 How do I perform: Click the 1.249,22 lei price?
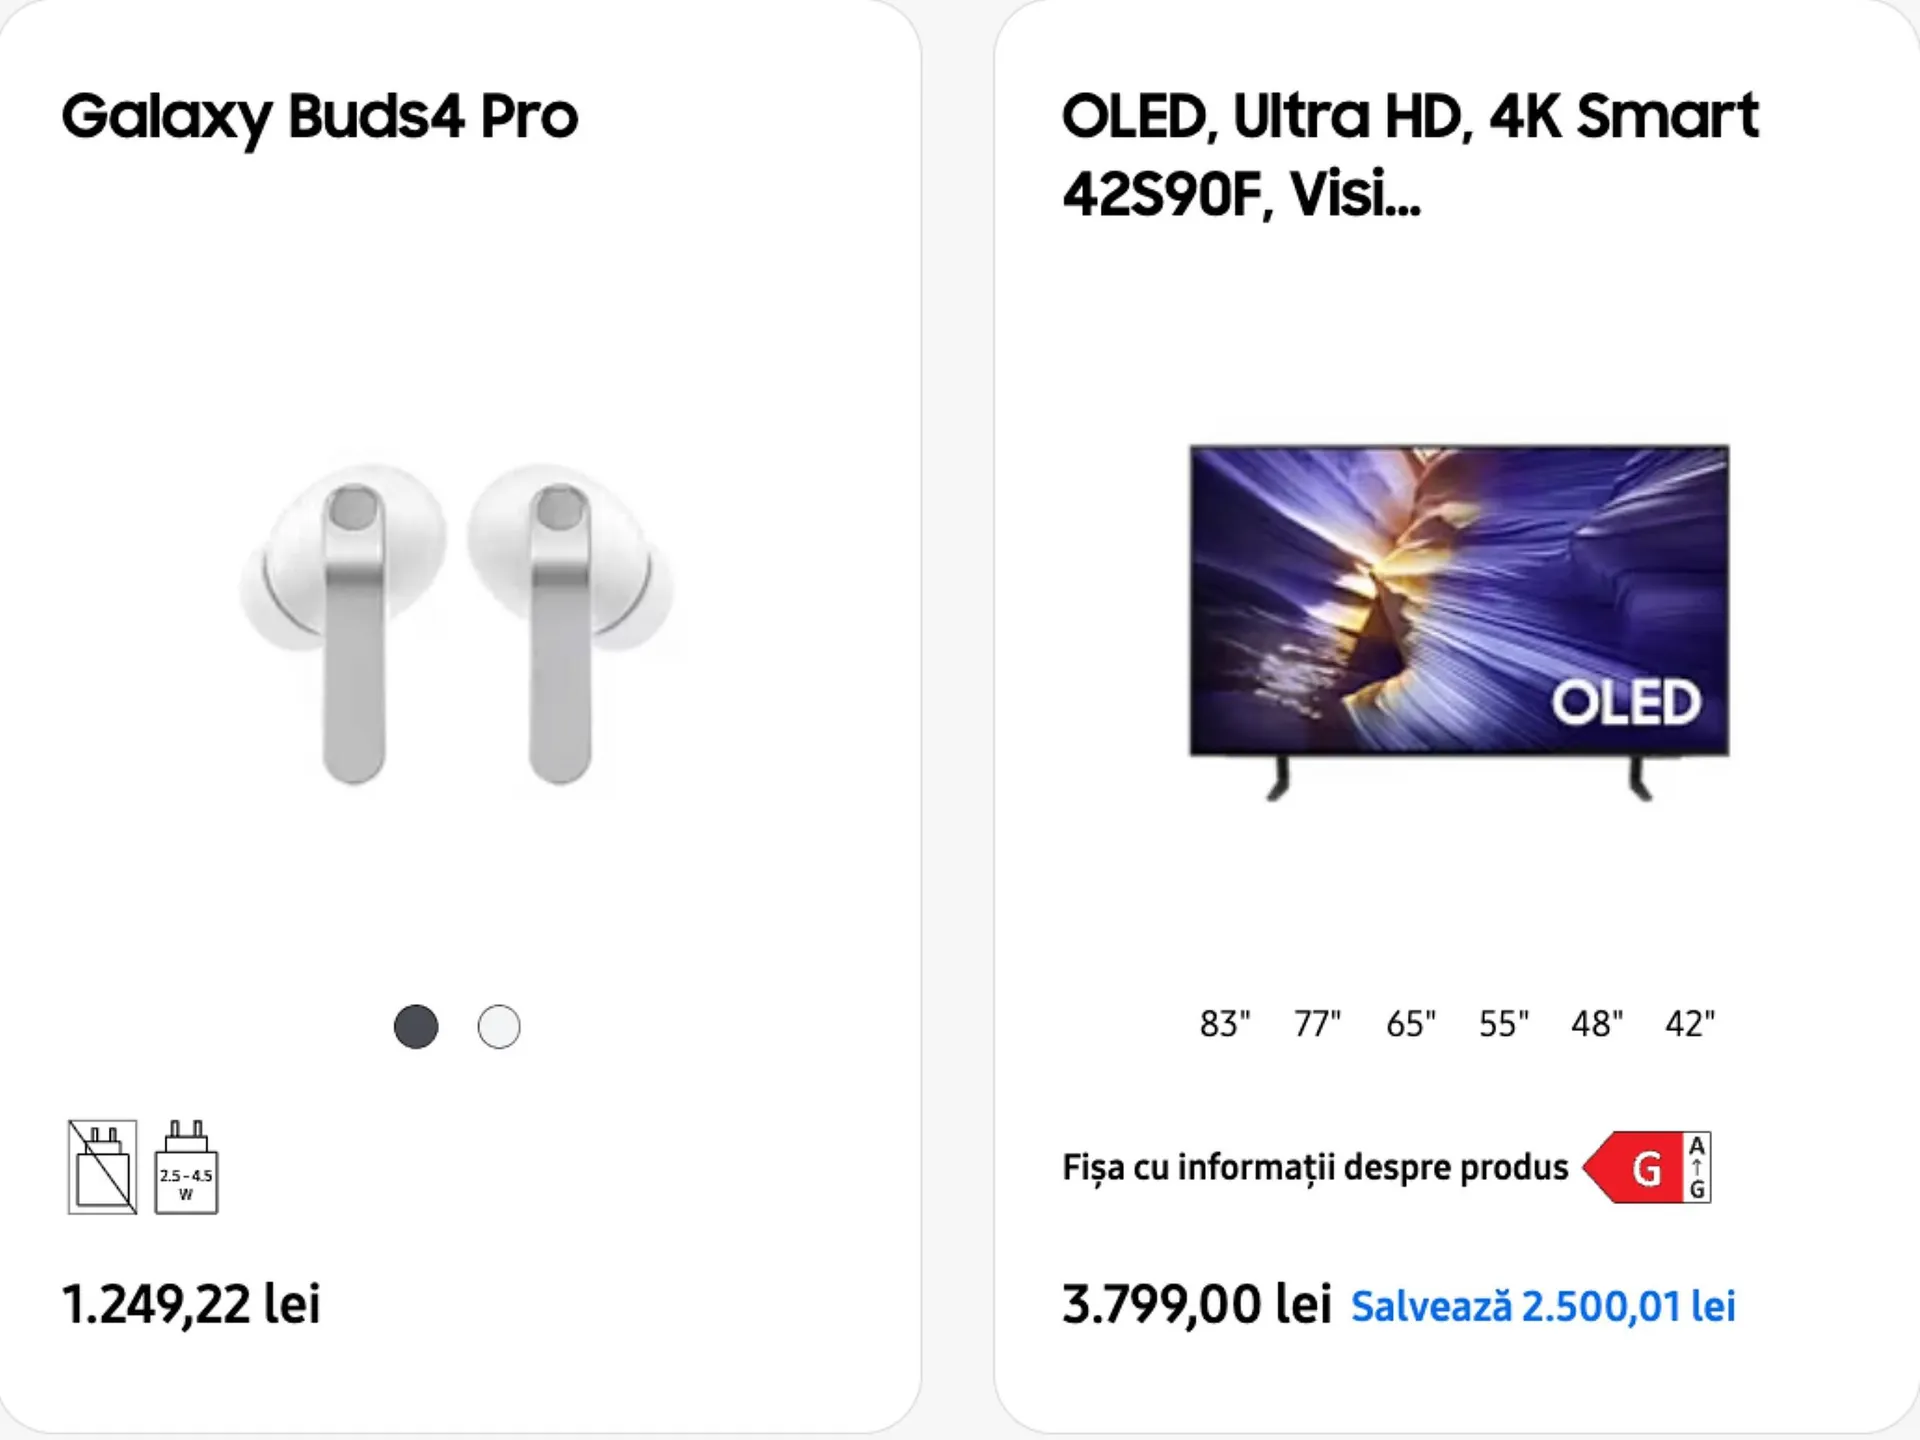191,1304
